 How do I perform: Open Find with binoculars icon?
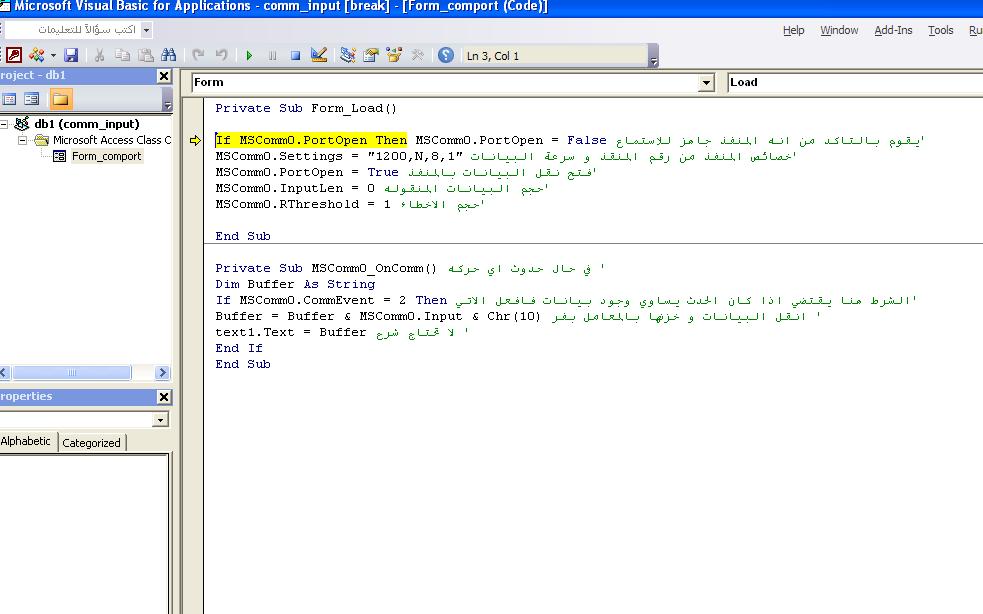[x=169, y=55]
